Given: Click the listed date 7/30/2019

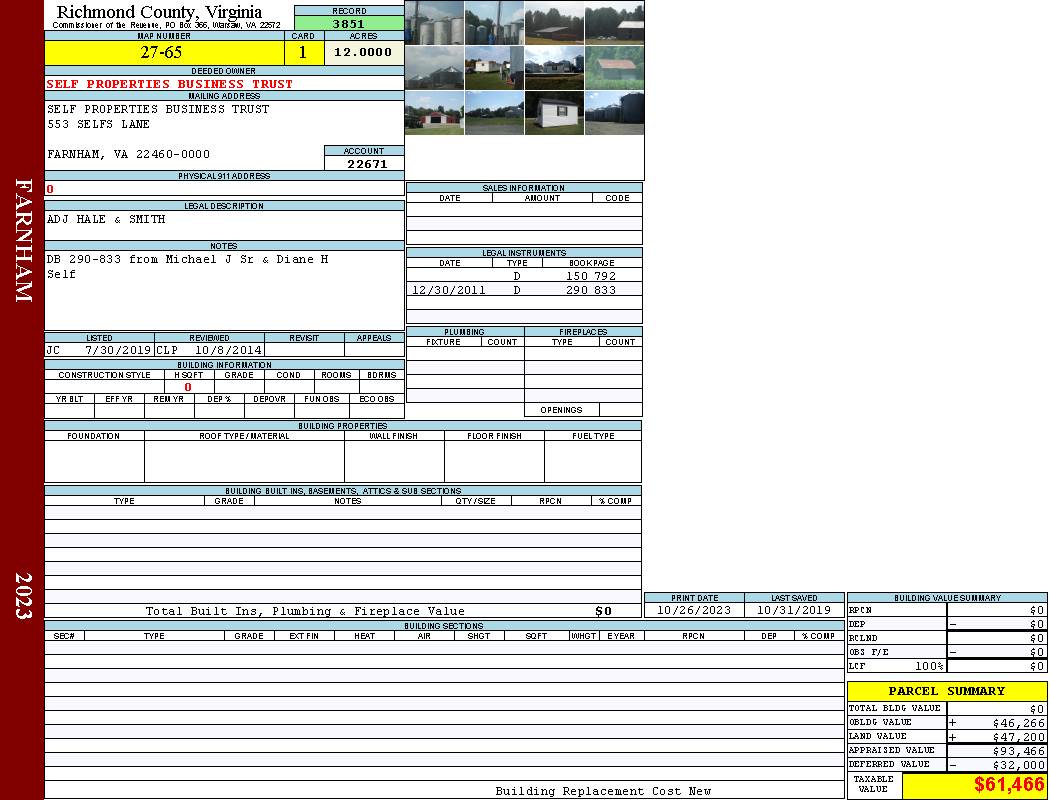Looking at the screenshot, I should point(118,350).
